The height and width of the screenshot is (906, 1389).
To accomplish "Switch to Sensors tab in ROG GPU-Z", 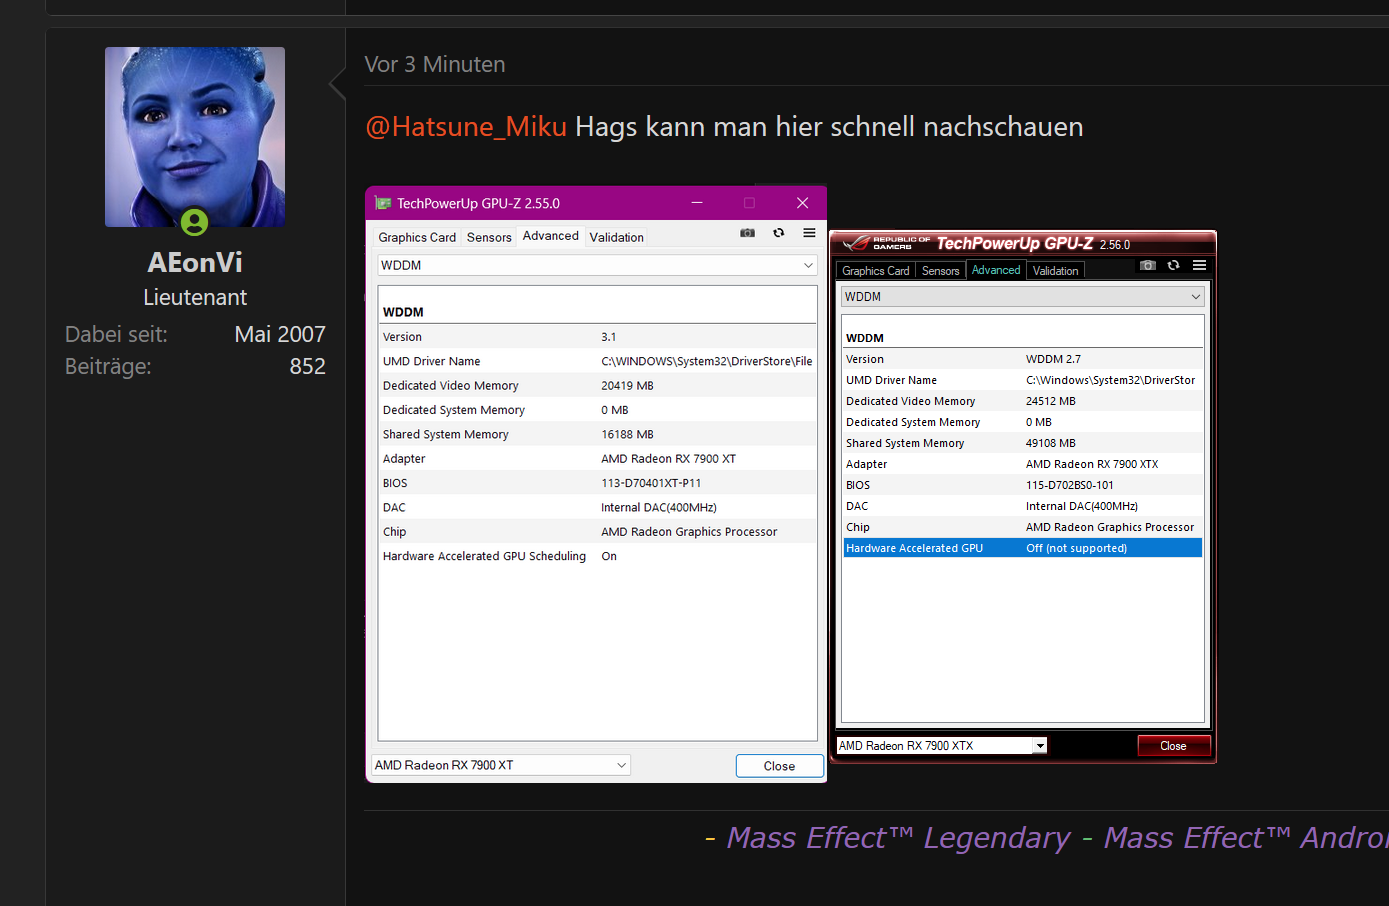I will (940, 270).
